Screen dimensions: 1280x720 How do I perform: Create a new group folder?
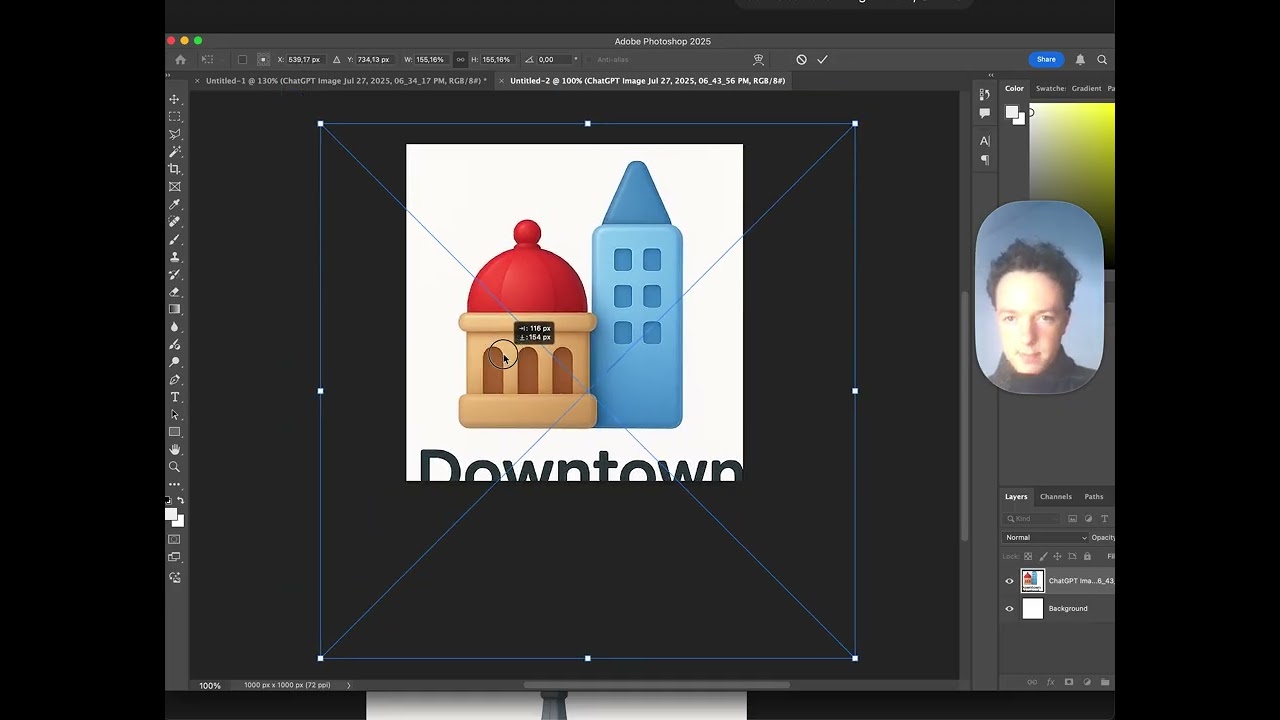click(x=1105, y=682)
